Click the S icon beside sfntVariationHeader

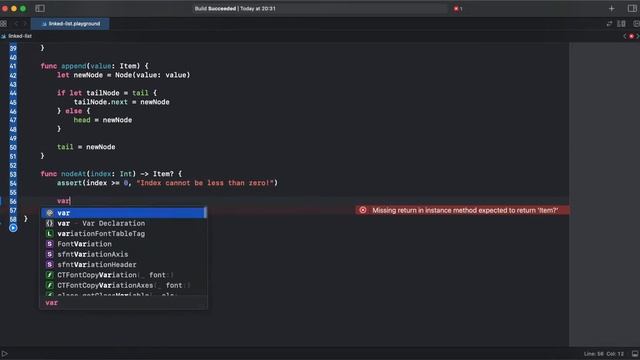[x=49, y=264]
